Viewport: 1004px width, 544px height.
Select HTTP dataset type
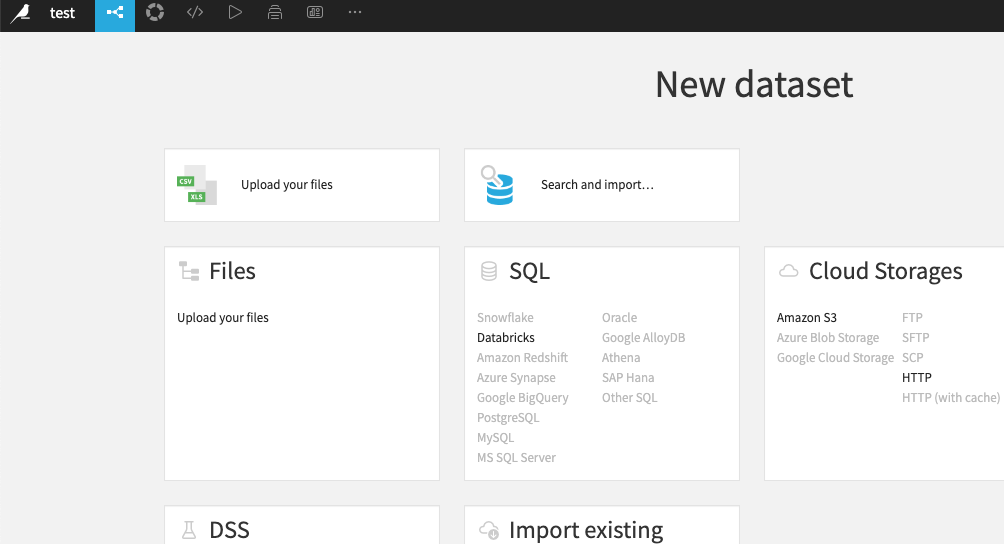point(916,378)
